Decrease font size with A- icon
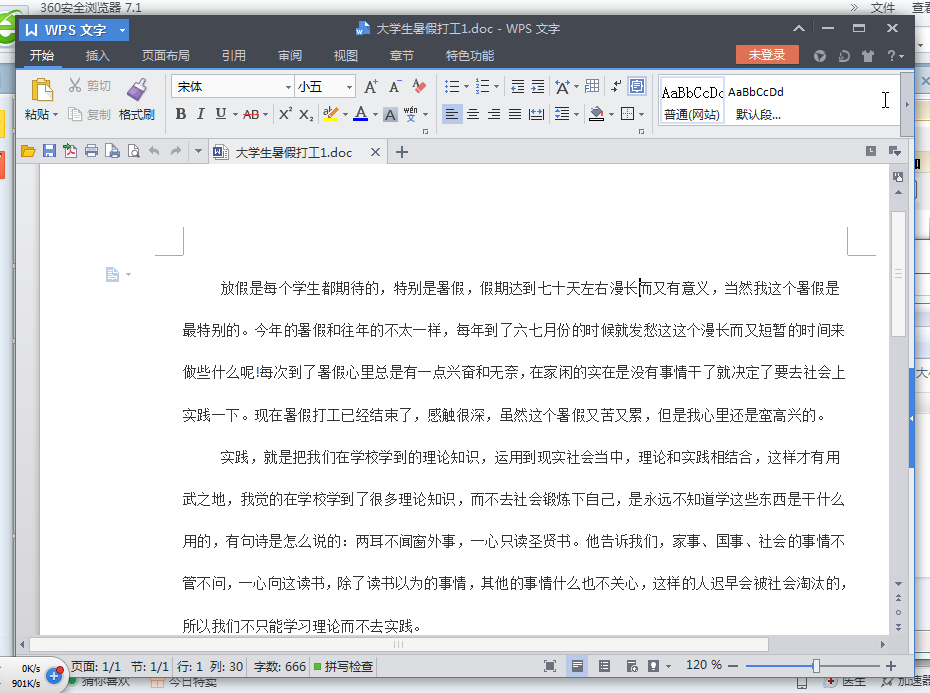The image size is (930, 693). point(395,87)
